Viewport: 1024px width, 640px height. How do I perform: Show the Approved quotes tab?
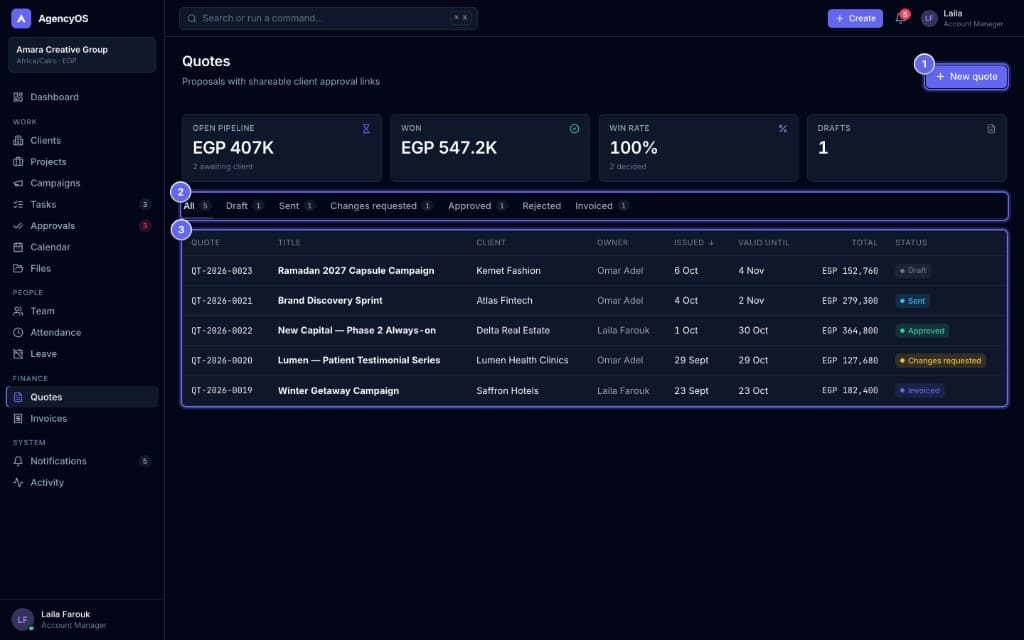tap(477, 206)
